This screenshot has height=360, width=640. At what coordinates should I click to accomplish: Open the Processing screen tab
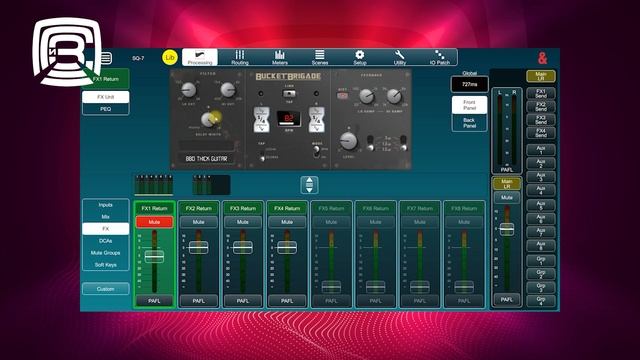(x=200, y=57)
